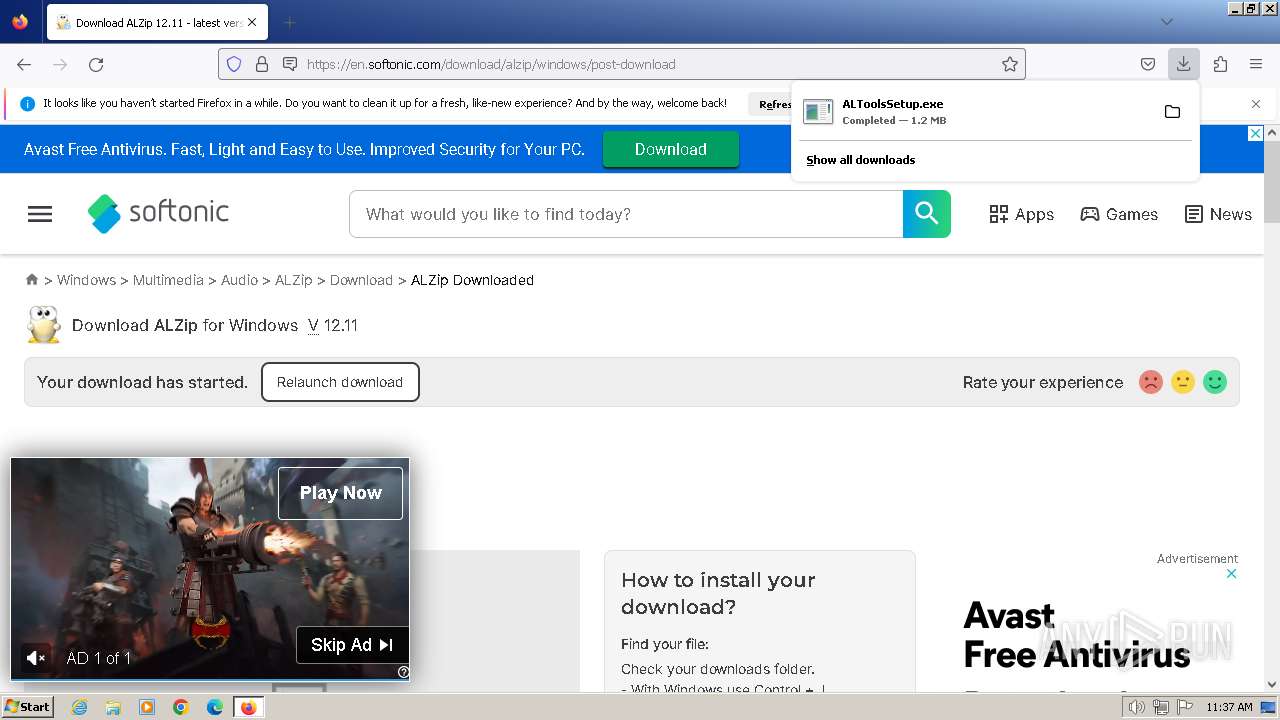Click the page URL in address bar
This screenshot has height=720, width=1280.
click(x=491, y=64)
